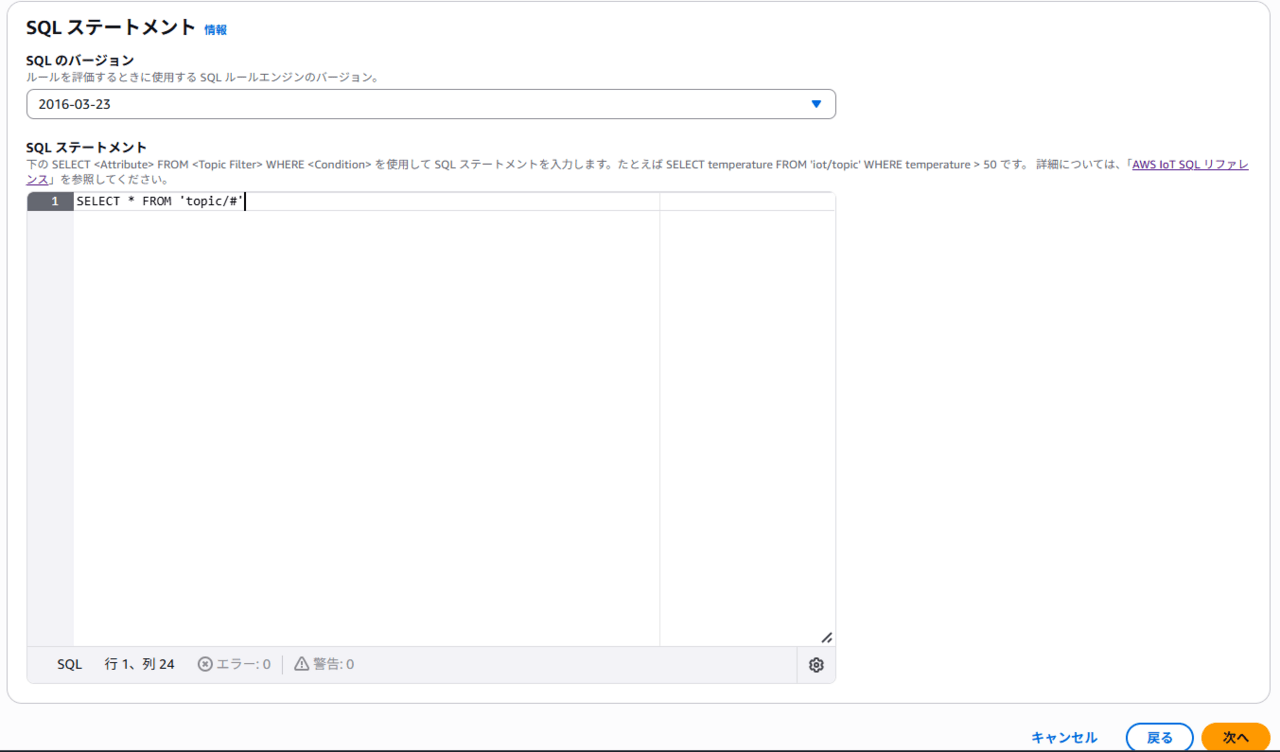This screenshot has height=752, width=1280.
Task: Click the SQL language label in status bar
Action: click(70, 664)
